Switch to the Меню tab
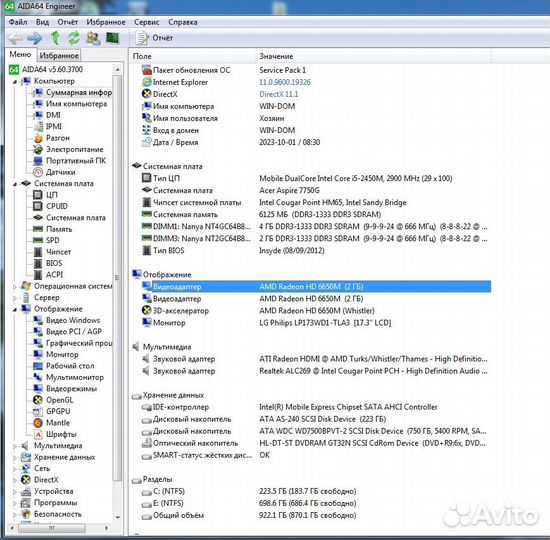The height and width of the screenshot is (540, 550). click(x=20, y=54)
